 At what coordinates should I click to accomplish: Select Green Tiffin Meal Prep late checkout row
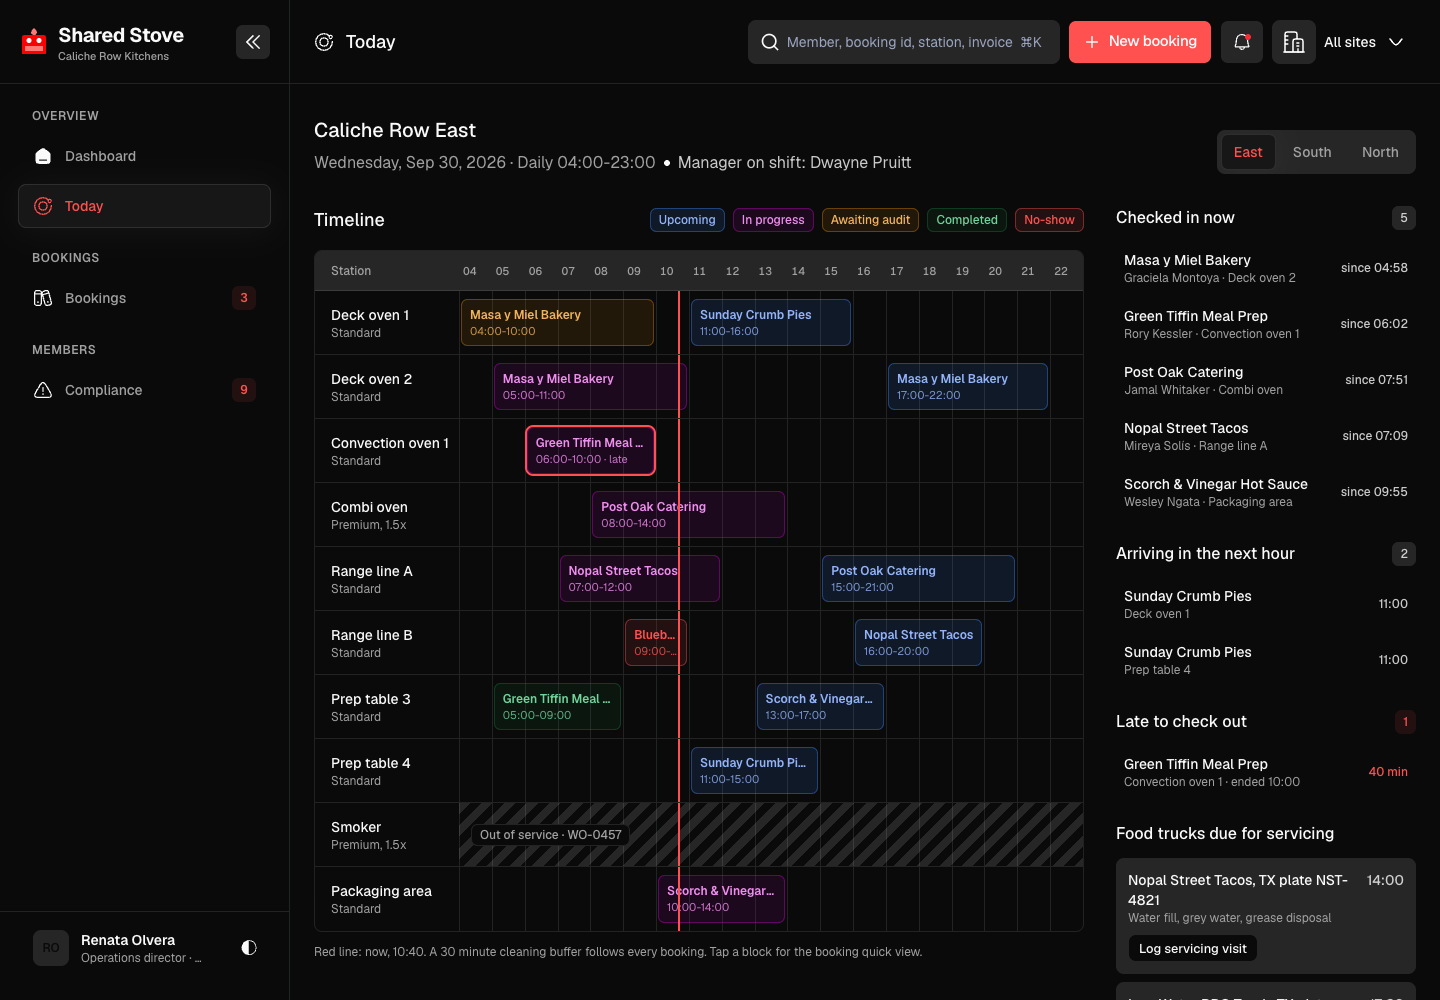pos(1266,772)
